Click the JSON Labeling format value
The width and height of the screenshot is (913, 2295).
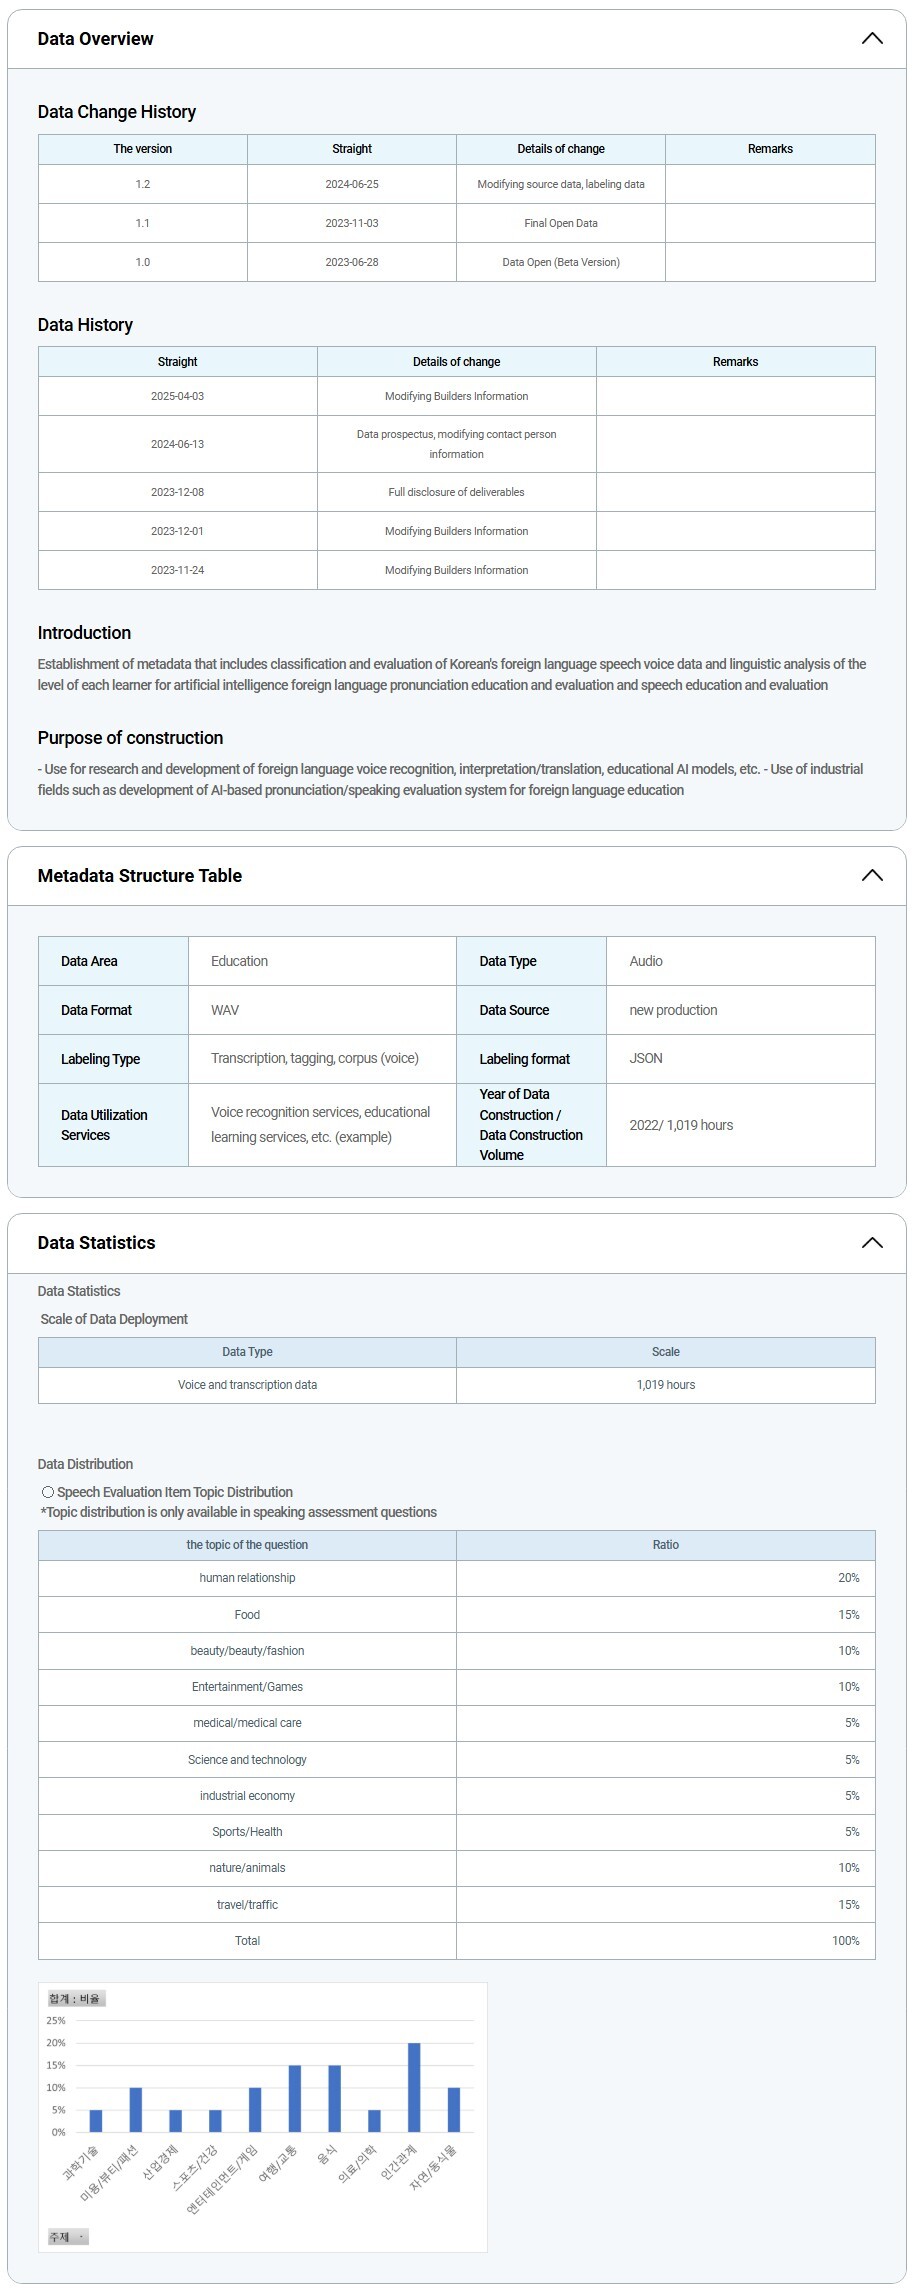click(x=646, y=1058)
